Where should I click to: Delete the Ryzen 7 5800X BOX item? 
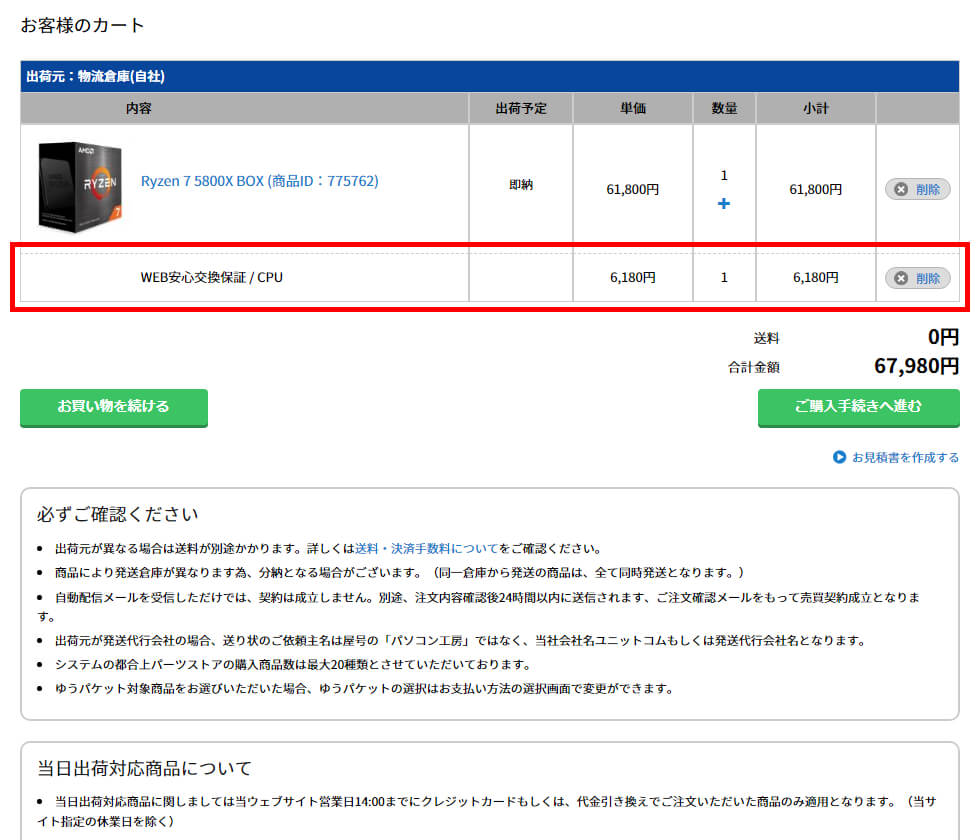coord(918,189)
